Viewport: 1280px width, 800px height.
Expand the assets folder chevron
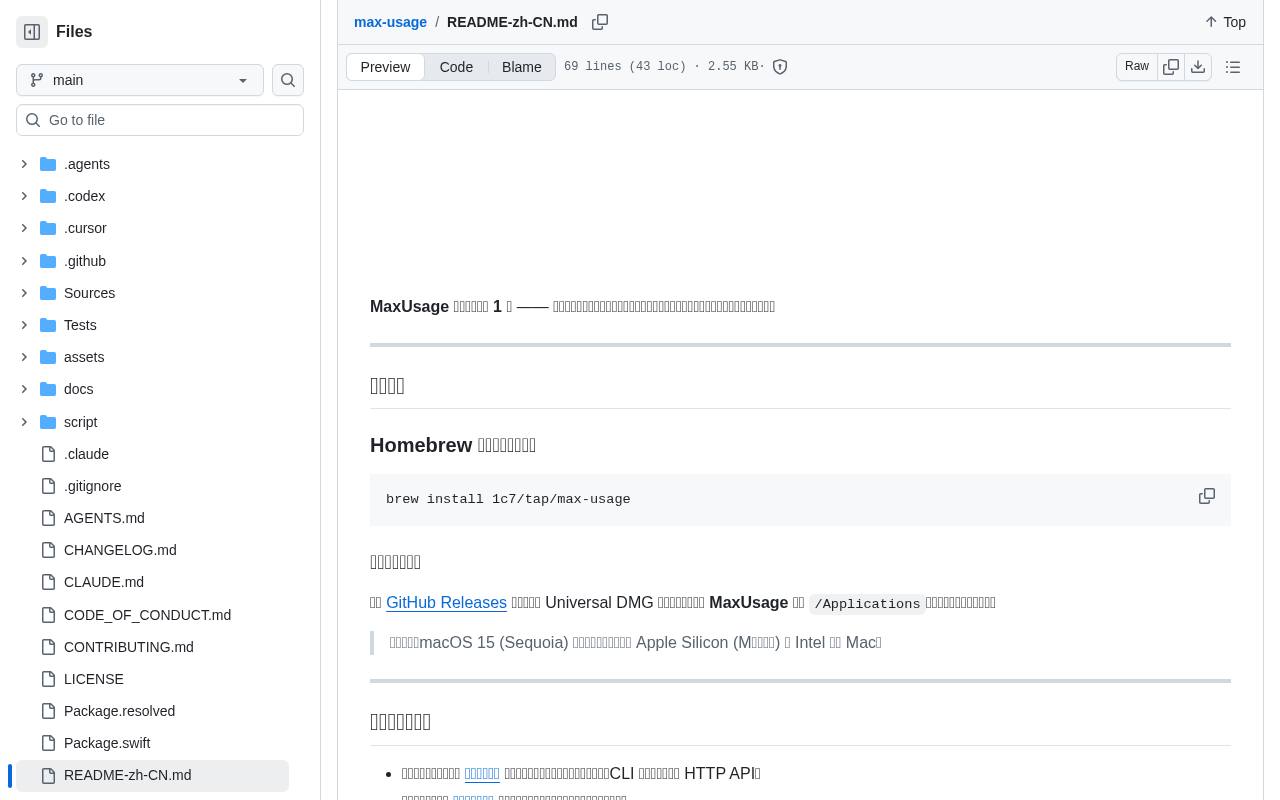tap(24, 357)
